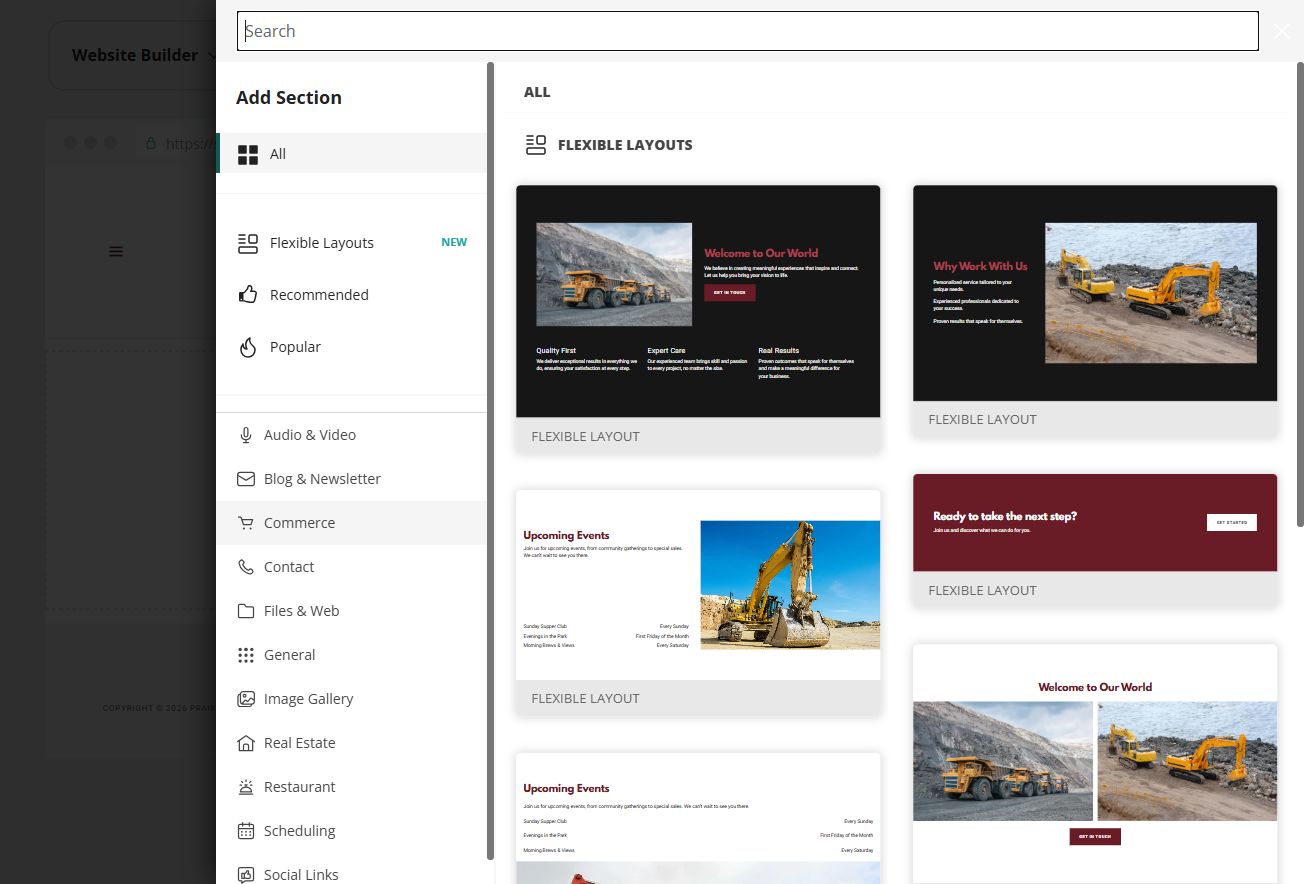Viewport: 1304px width, 884px height.
Task: Close the Add Section panel
Action: coord(1282,31)
